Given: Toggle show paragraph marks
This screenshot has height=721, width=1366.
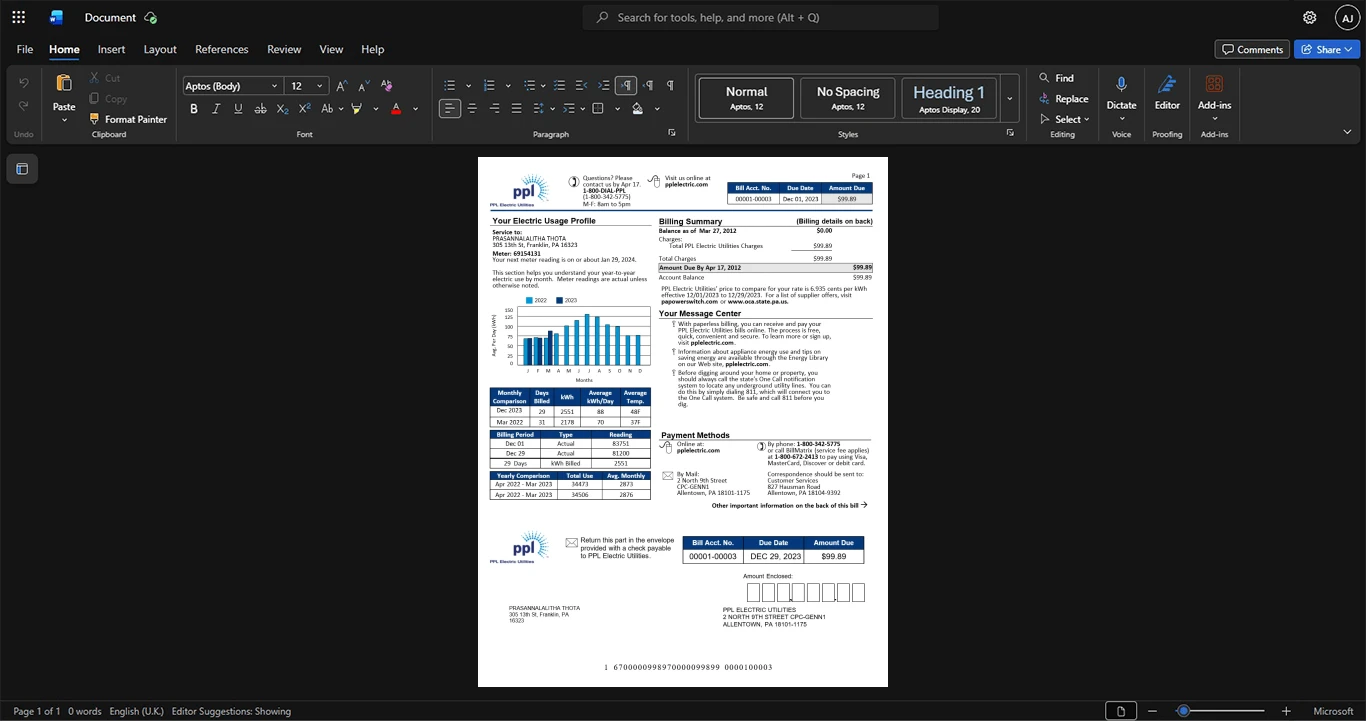Looking at the screenshot, I should tap(670, 85).
